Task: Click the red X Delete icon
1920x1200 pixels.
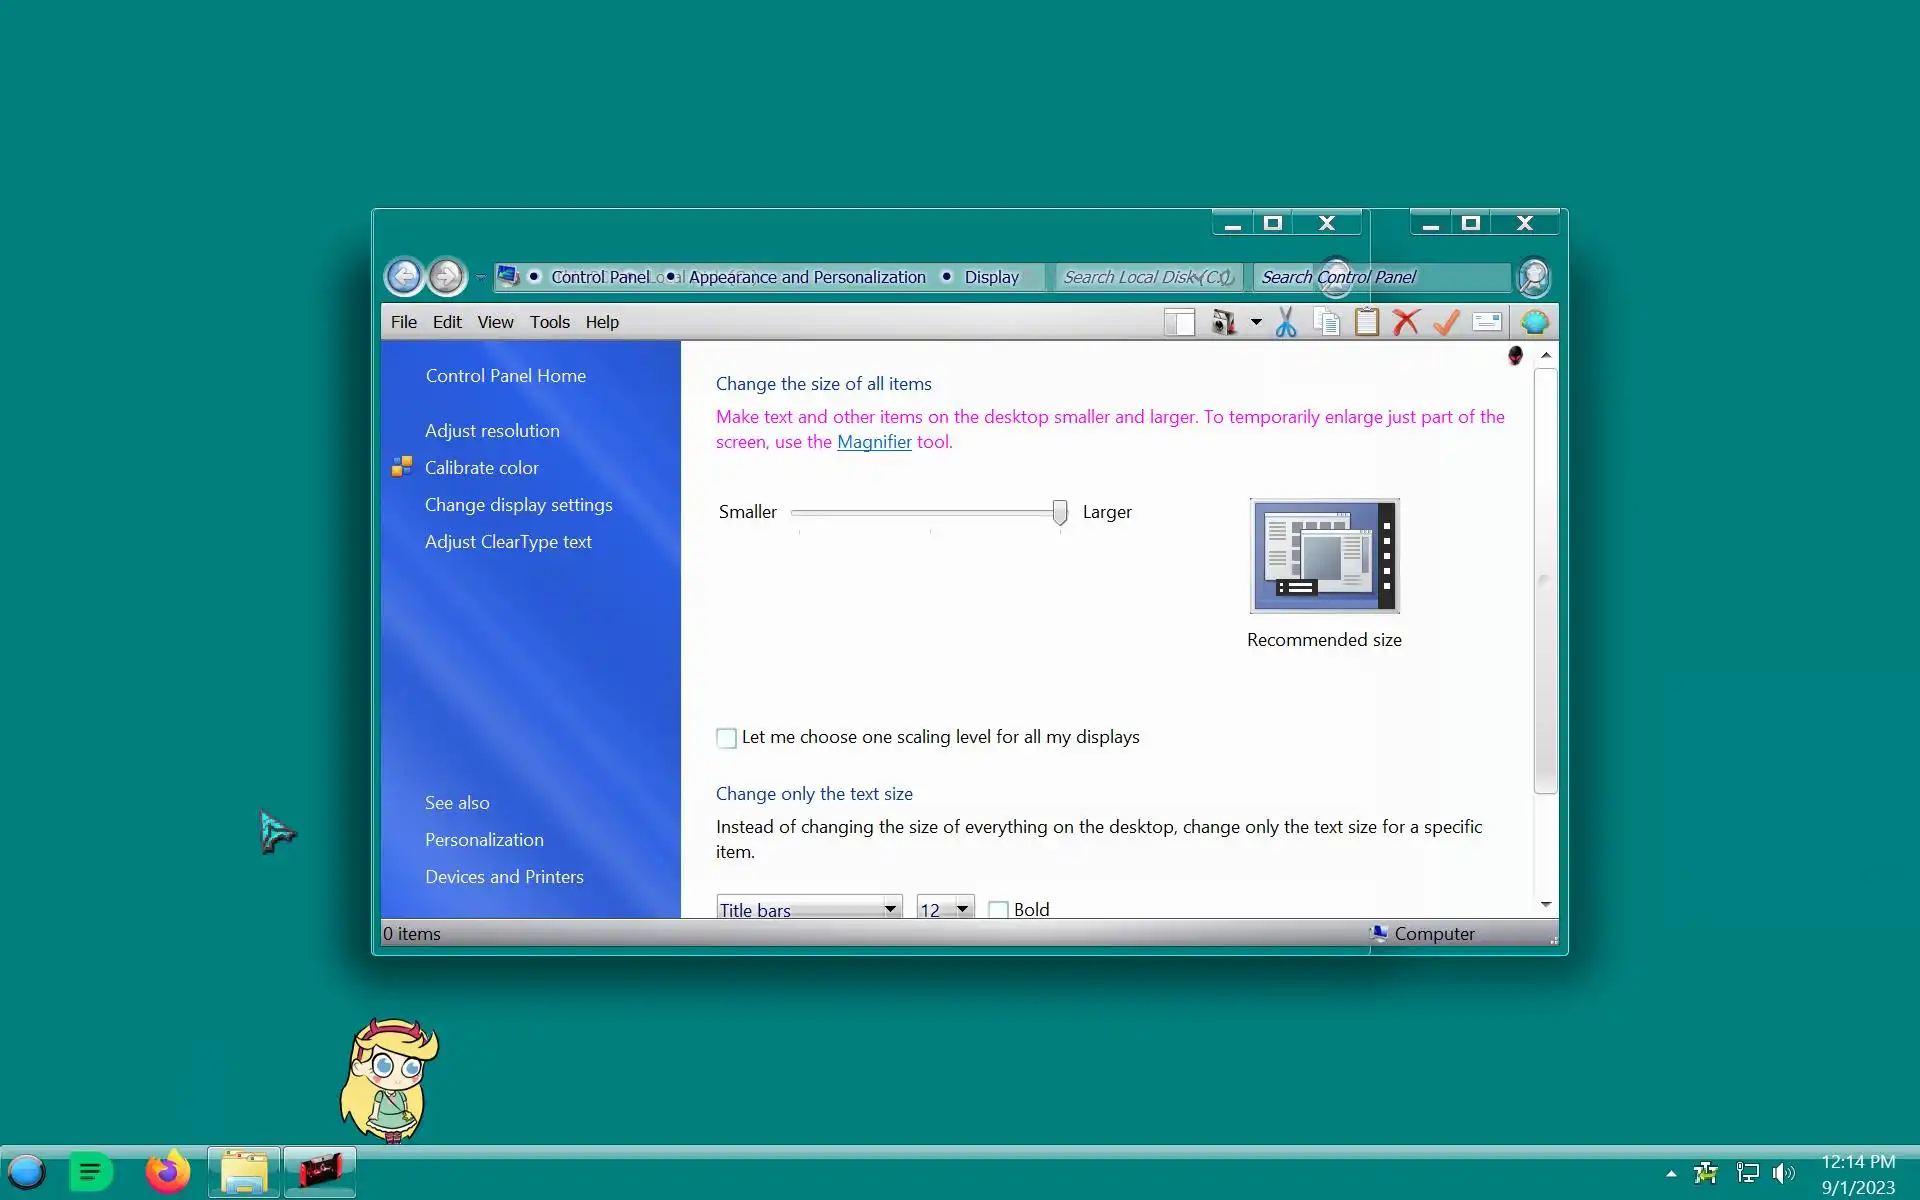Action: tap(1406, 322)
